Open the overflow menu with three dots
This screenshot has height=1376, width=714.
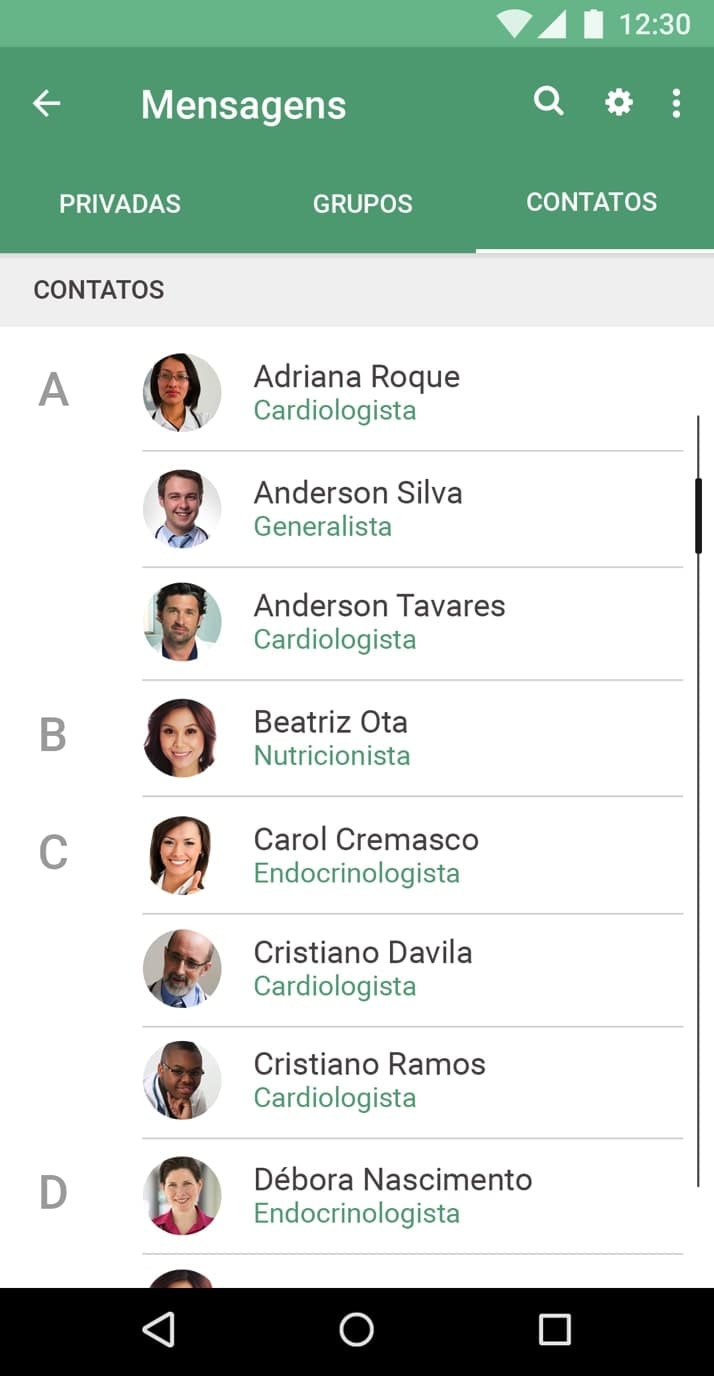coord(676,102)
